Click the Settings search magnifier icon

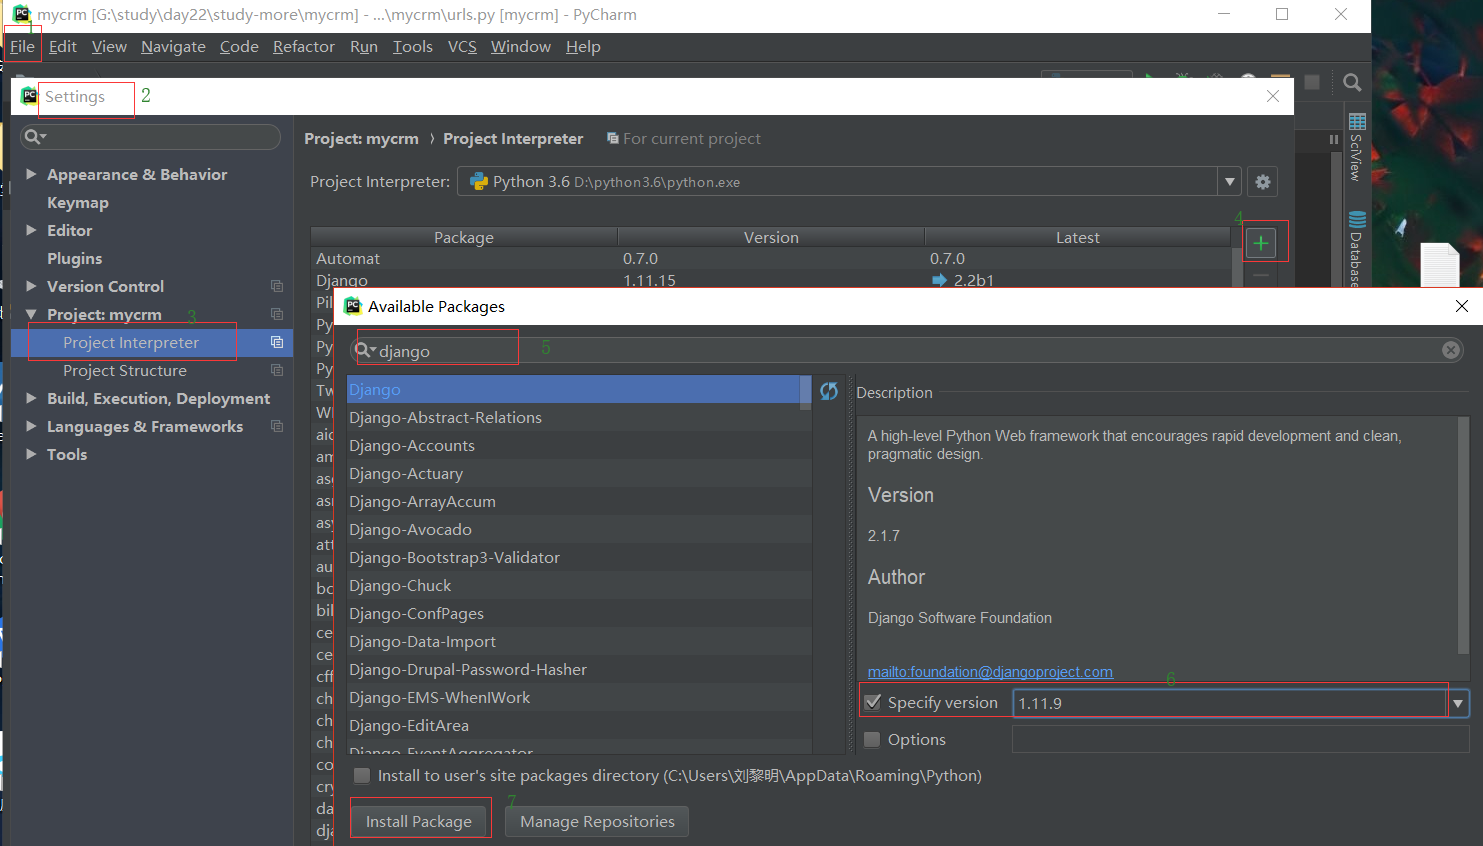point(35,137)
